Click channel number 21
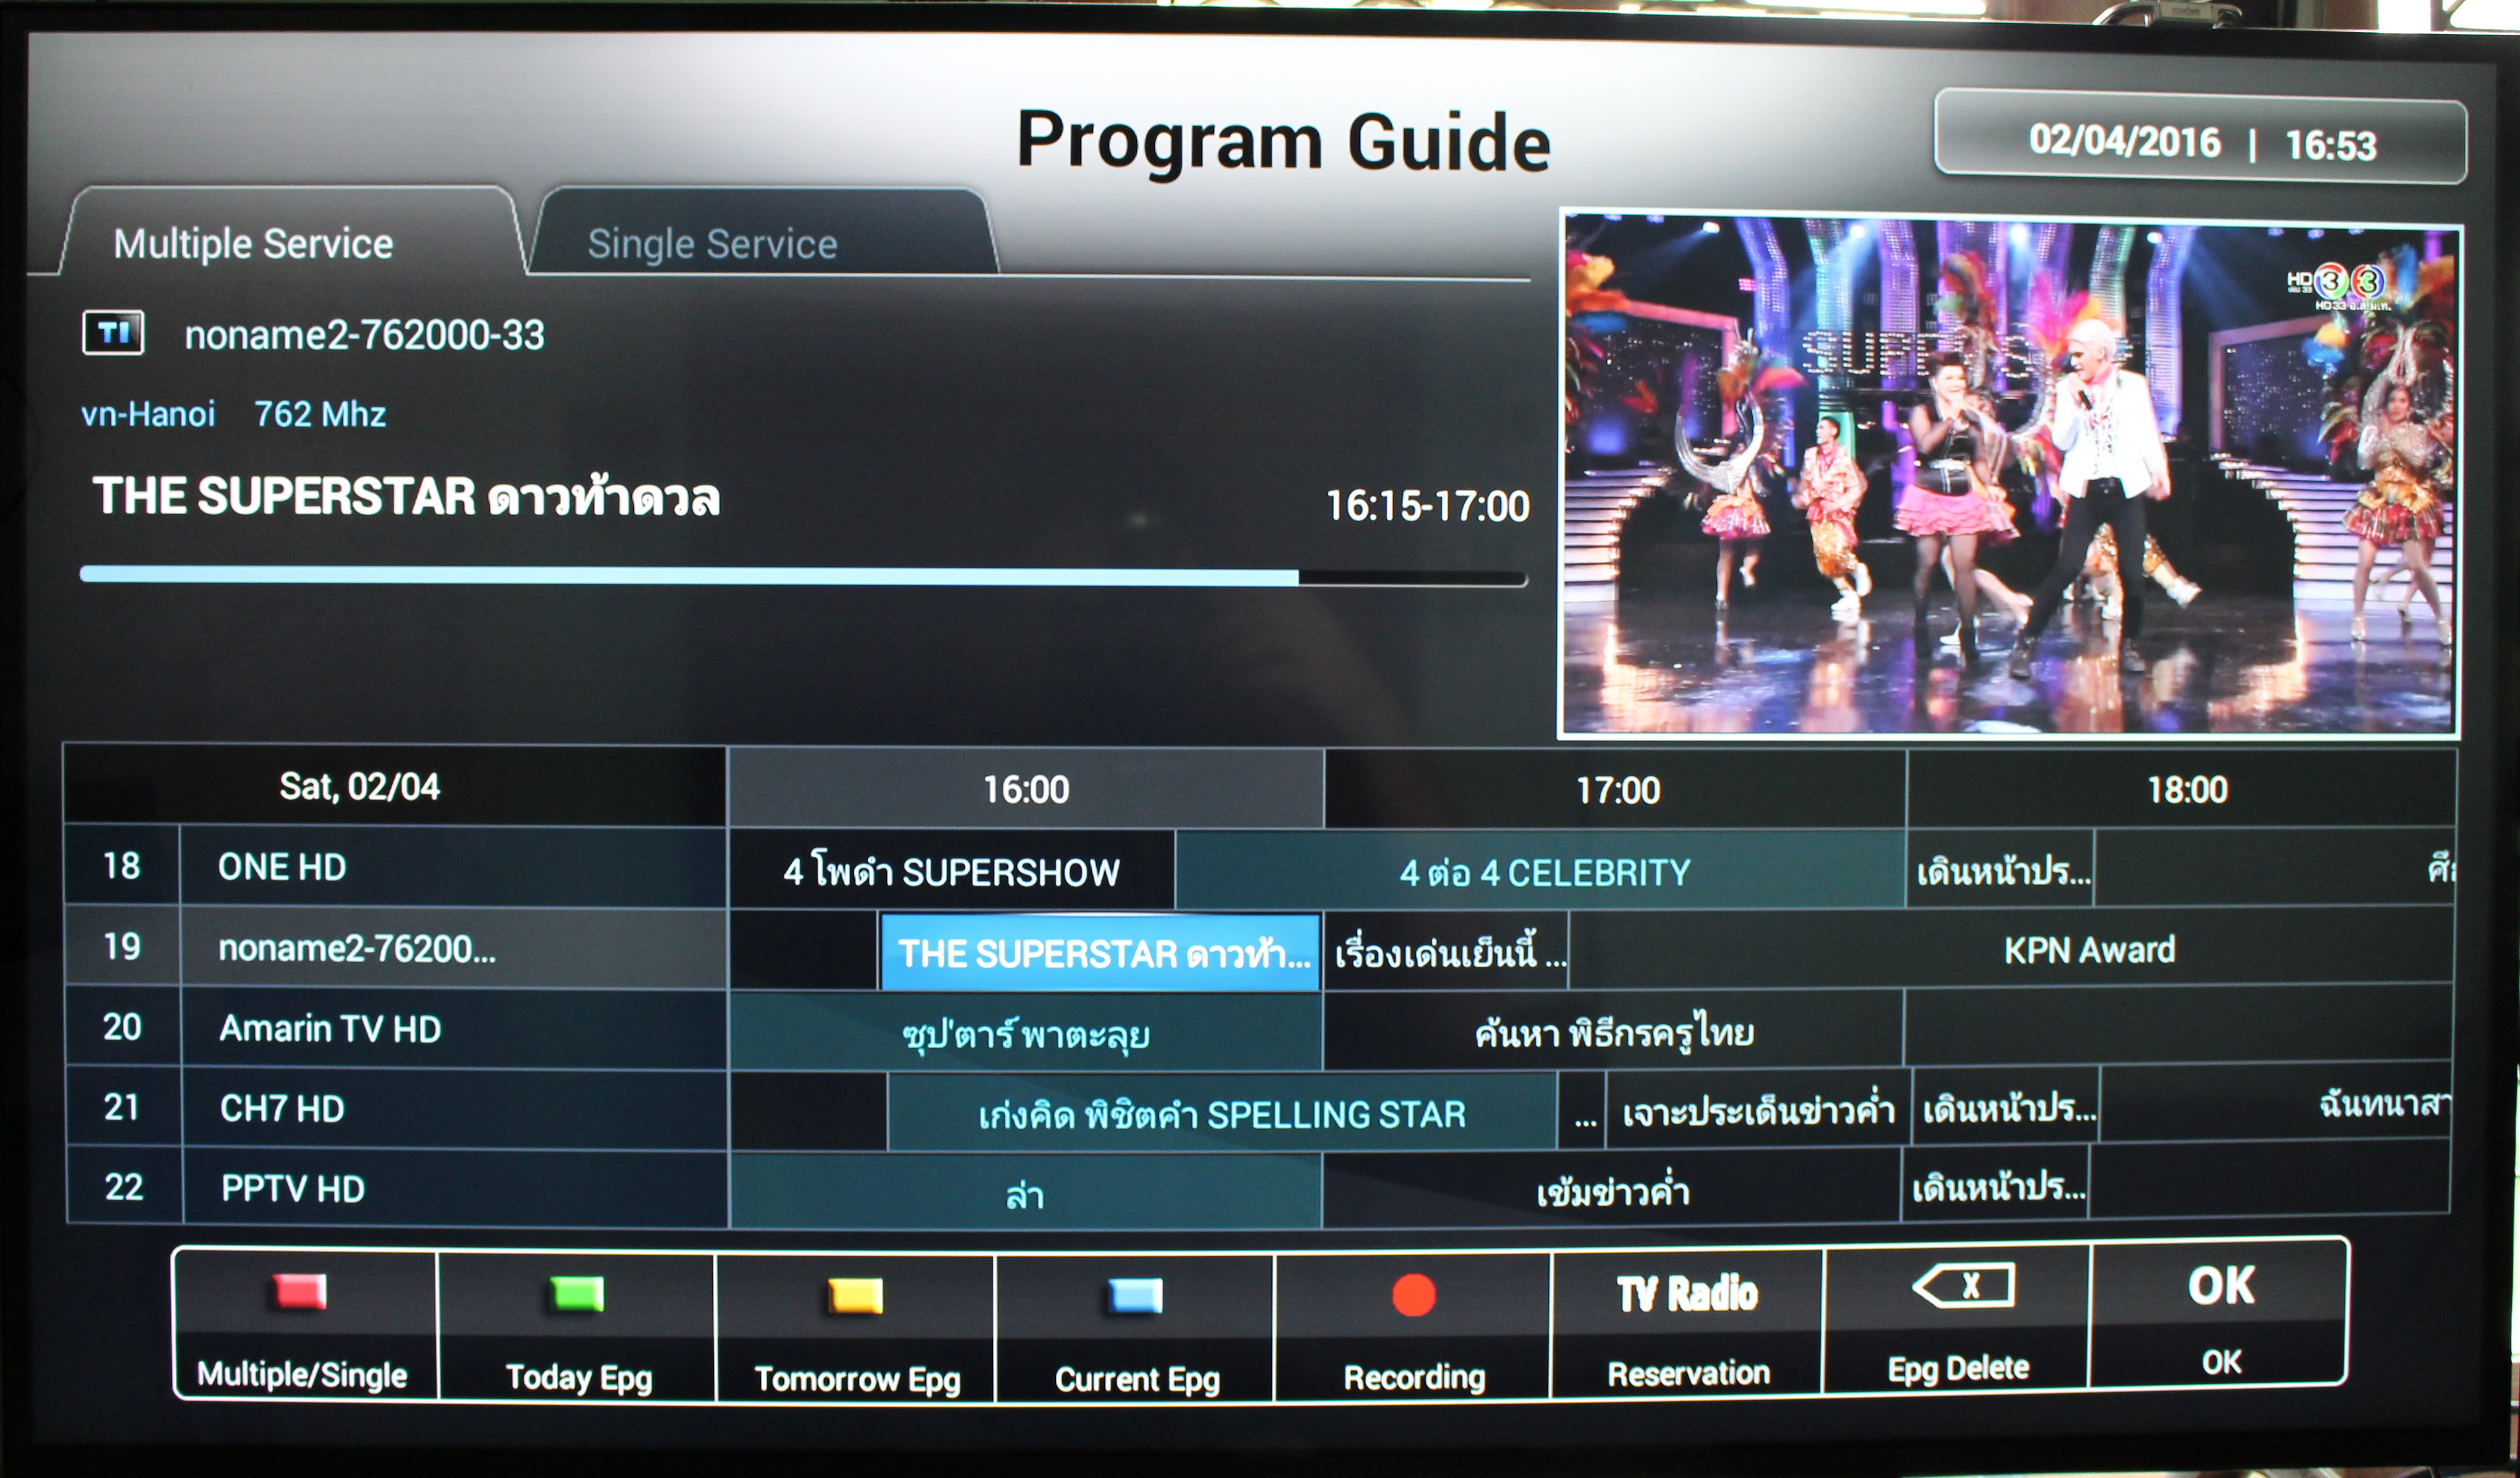Image resolution: width=2520 pixels, height=1478 pixels. 123,1107
